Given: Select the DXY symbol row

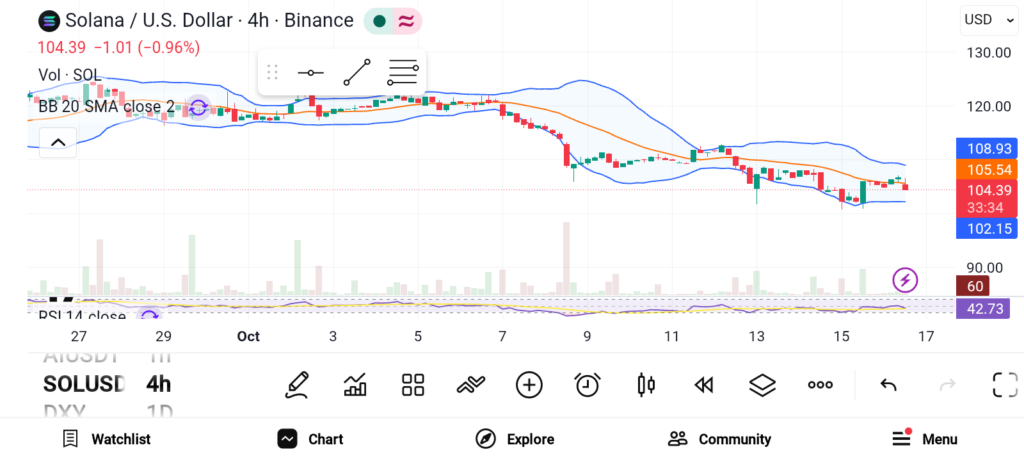Looking at the screenshot, I should click(108, 411).
